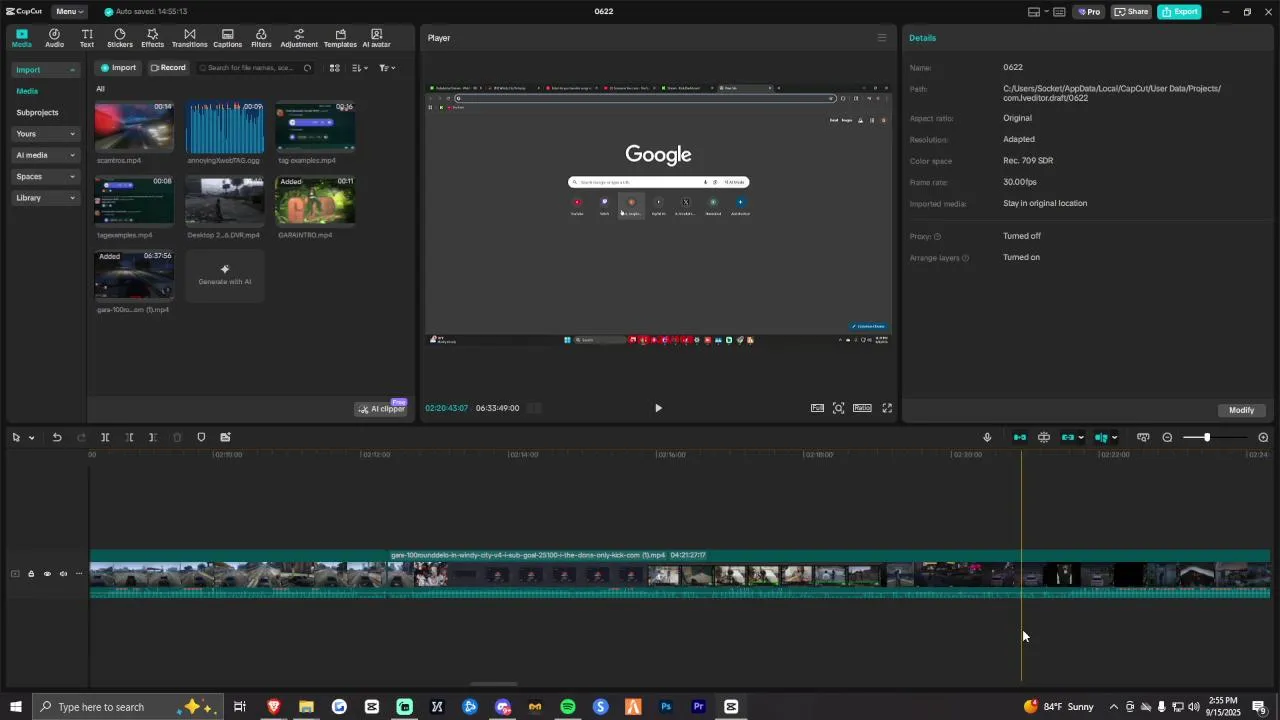Click the Record button
This screenshot has height=720, width=1280.
pyautogui.click(x=168, y=68)
